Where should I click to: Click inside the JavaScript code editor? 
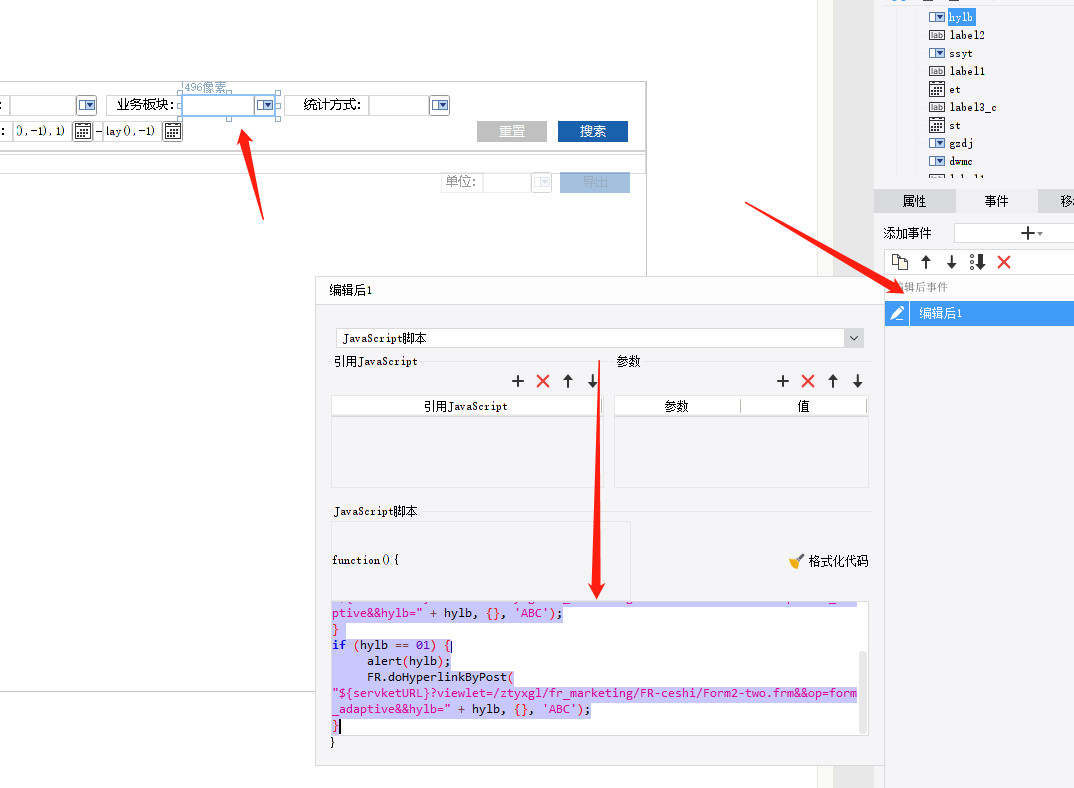tap(595, 668)
